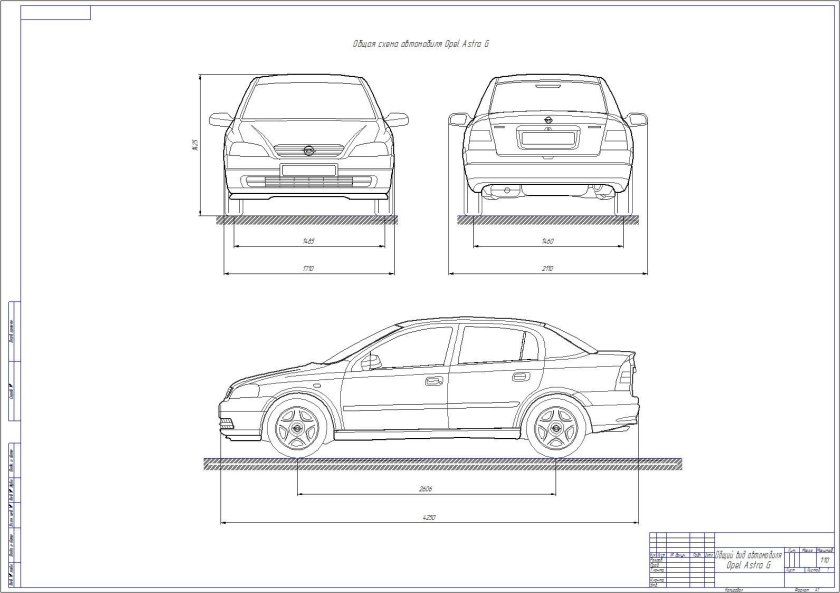Image resolution: width=840 pixels, height=593 pixels.
Task: Select the 1770 width dimension under the front view
Action: coord(310,268)
